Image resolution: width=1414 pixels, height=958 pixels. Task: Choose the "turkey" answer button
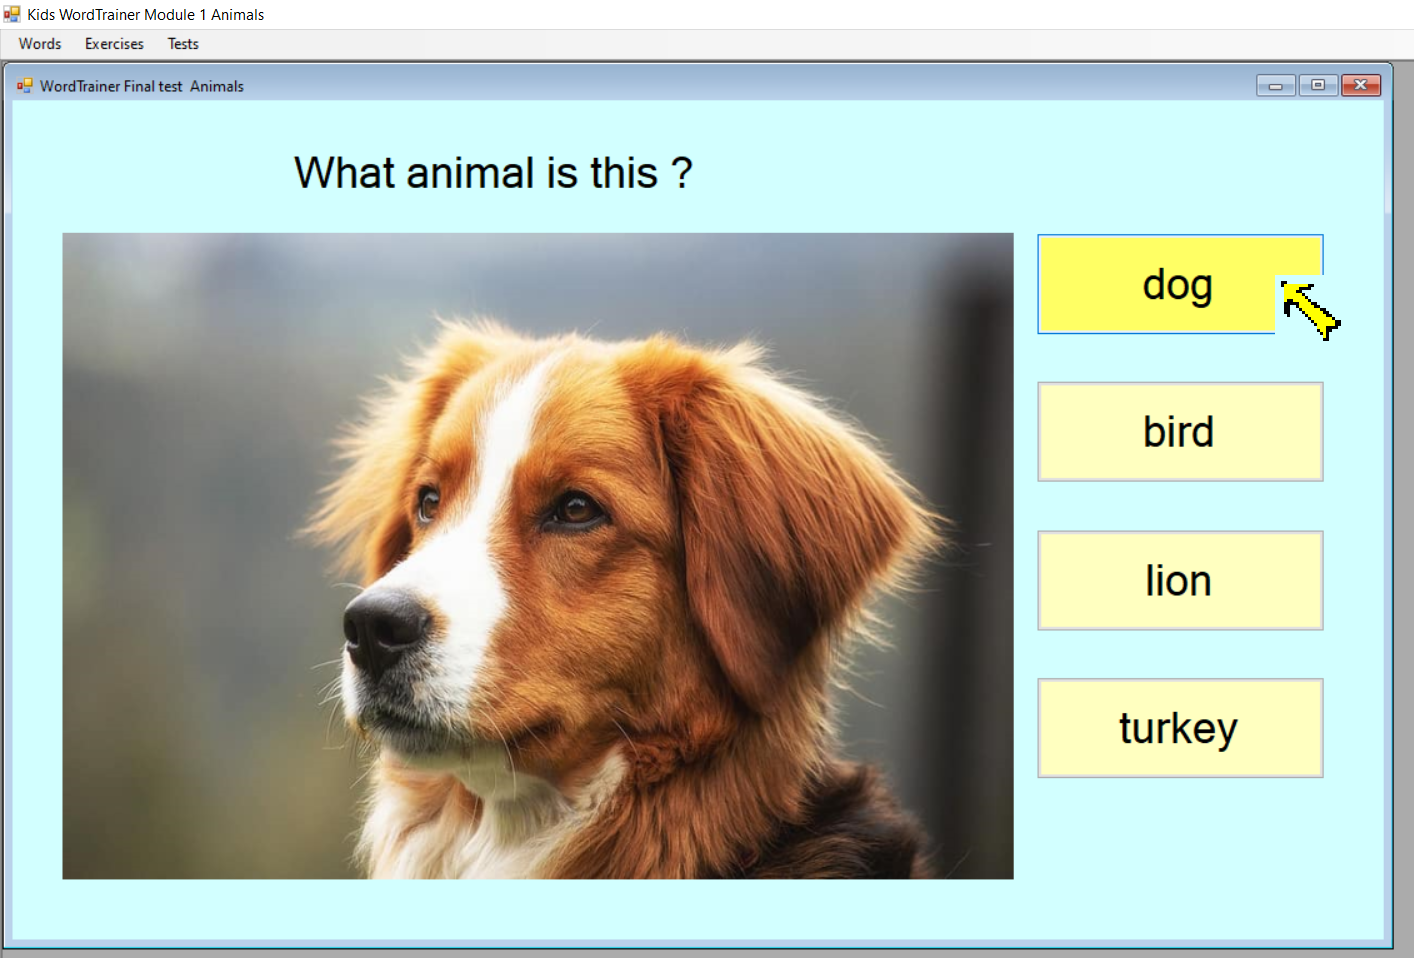click(x=1180, y=728)
